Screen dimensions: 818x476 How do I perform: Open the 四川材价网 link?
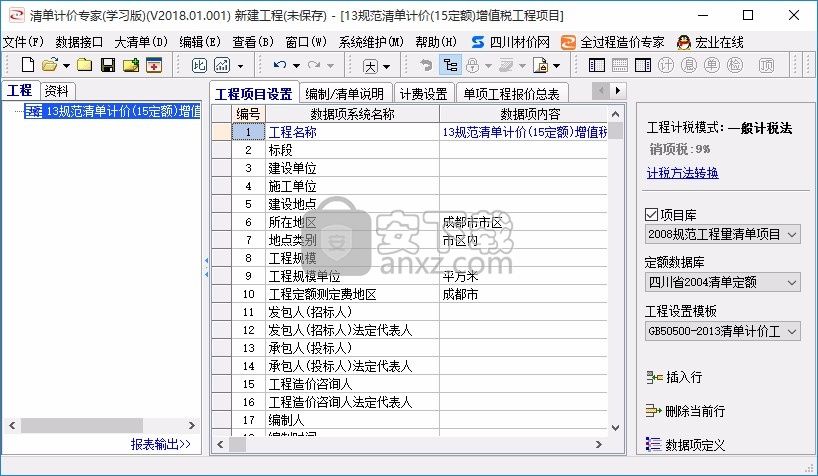(x=510, y=42)
